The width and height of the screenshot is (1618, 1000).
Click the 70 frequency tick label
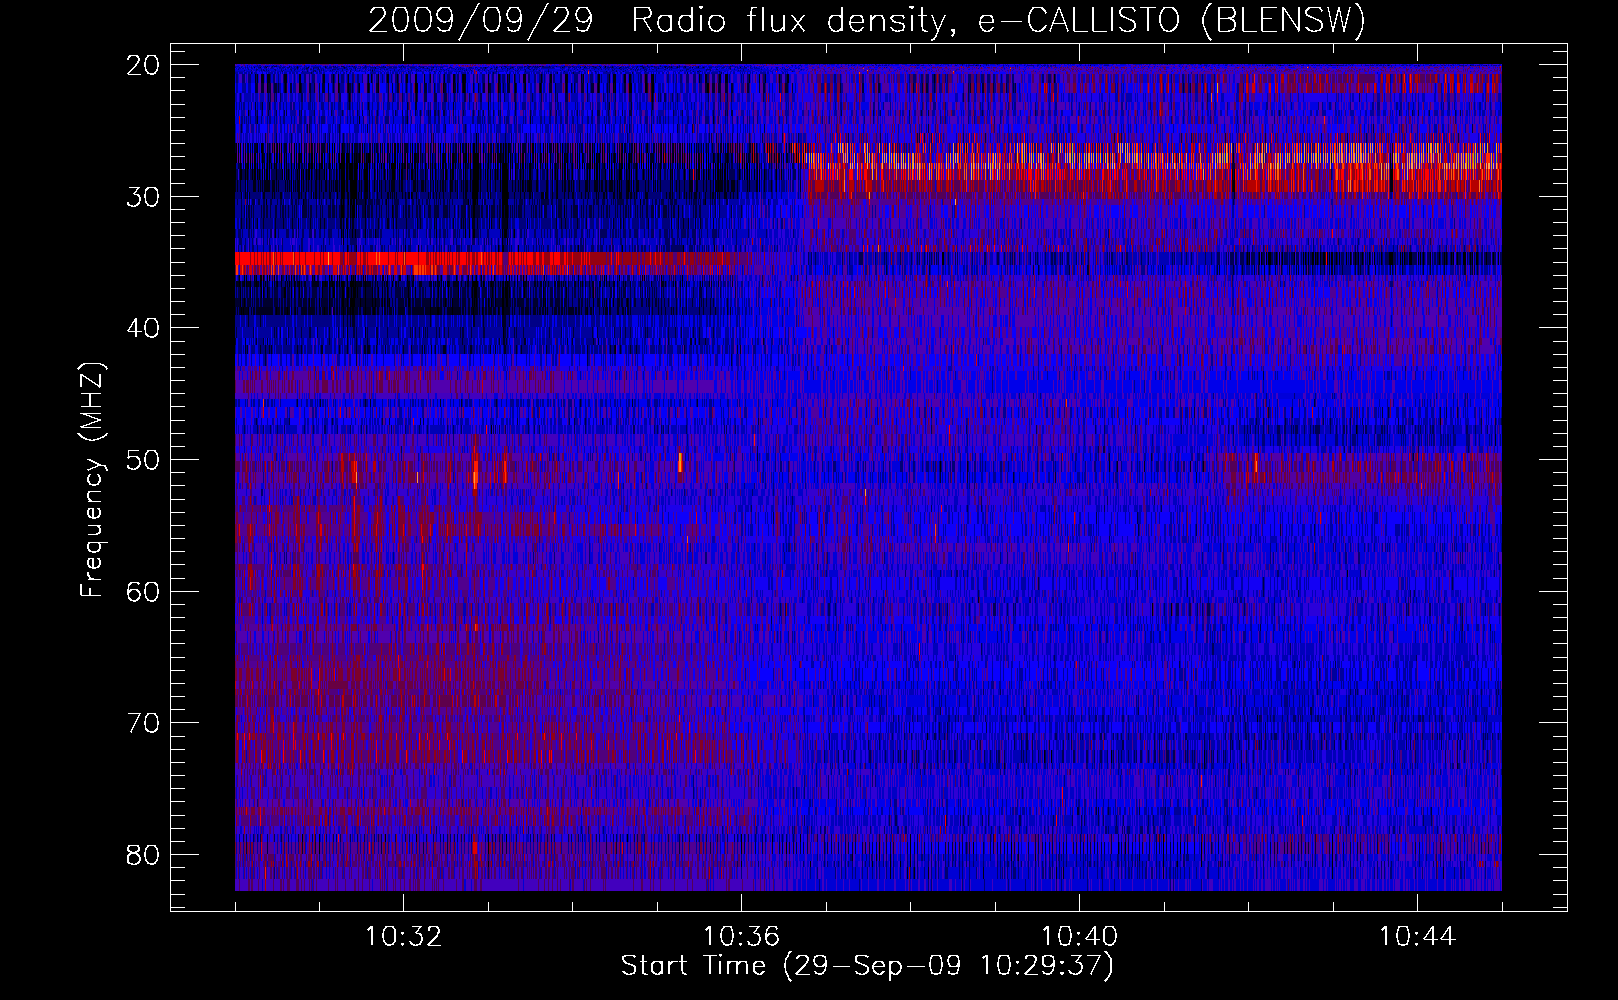[145, 723]
